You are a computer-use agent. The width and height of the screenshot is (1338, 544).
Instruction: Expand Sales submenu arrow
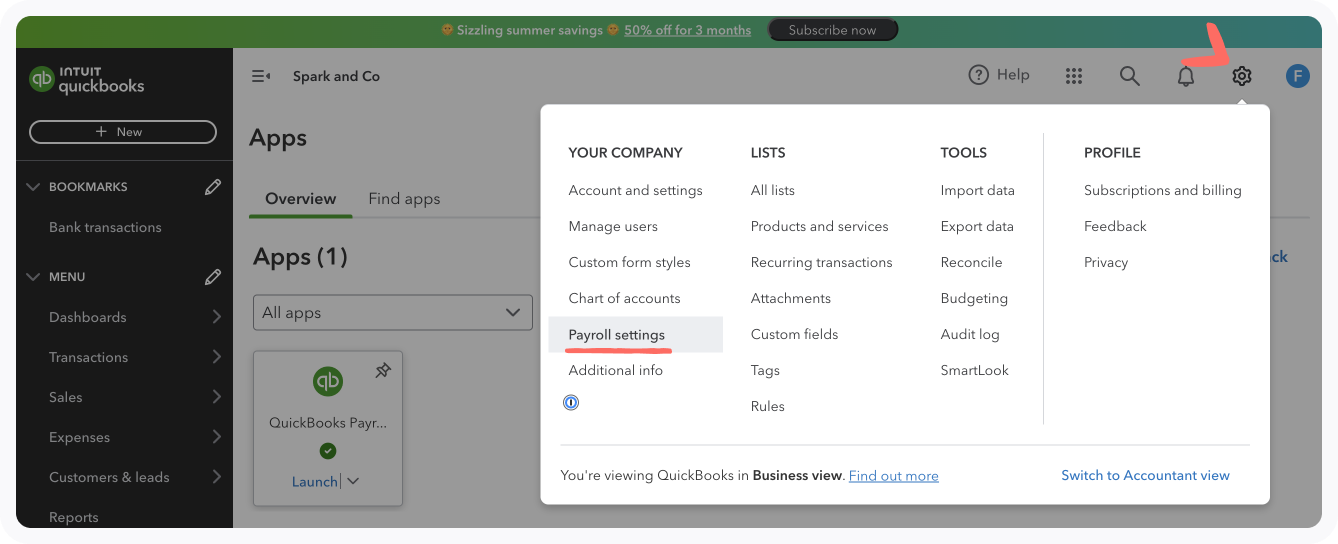[217, 397]
